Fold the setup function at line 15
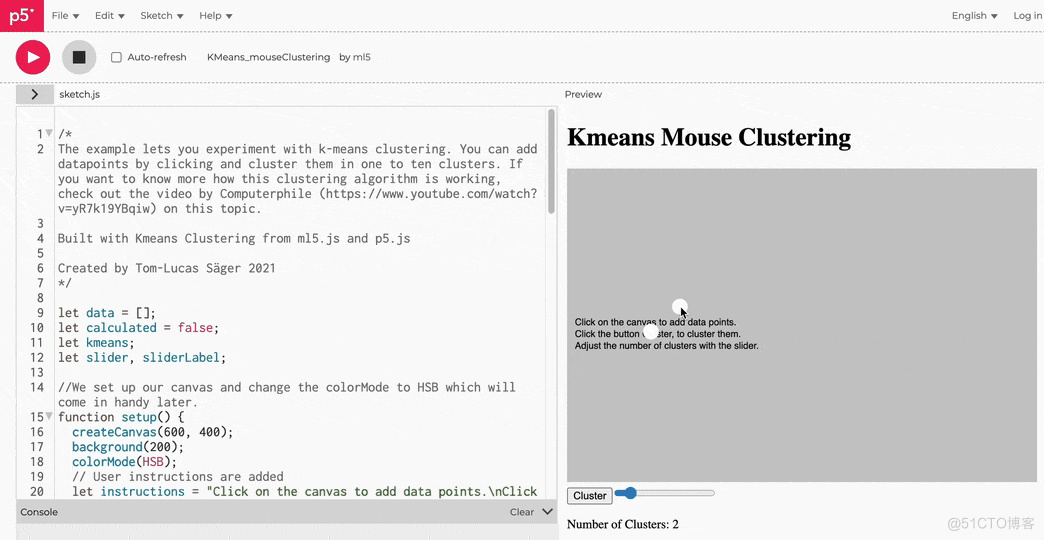 point(49,416)
